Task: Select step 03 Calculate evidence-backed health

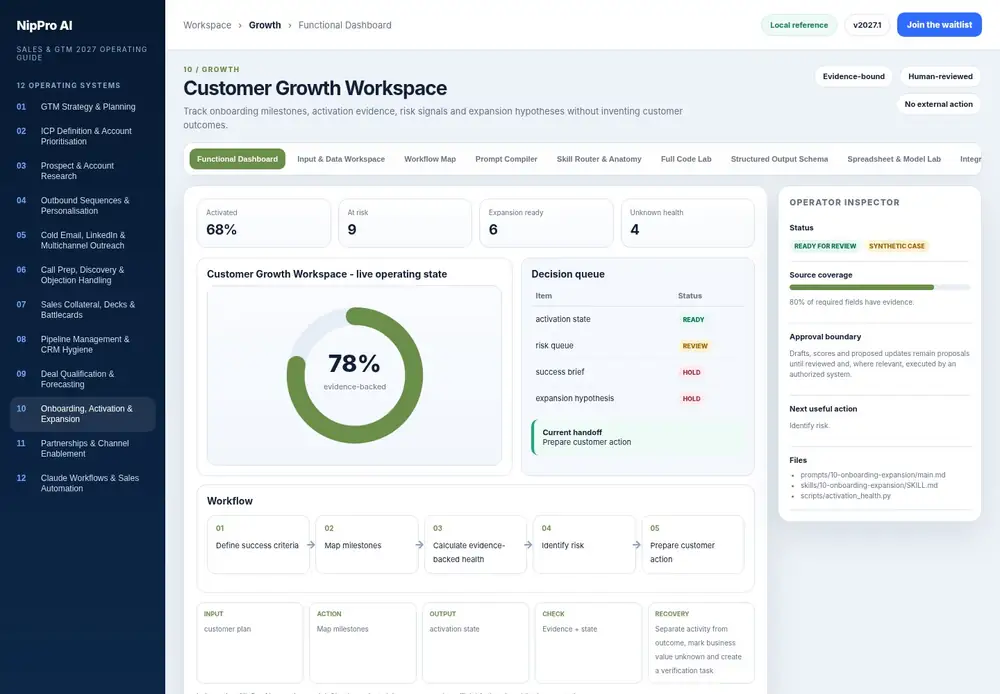Action: point(475,544)
